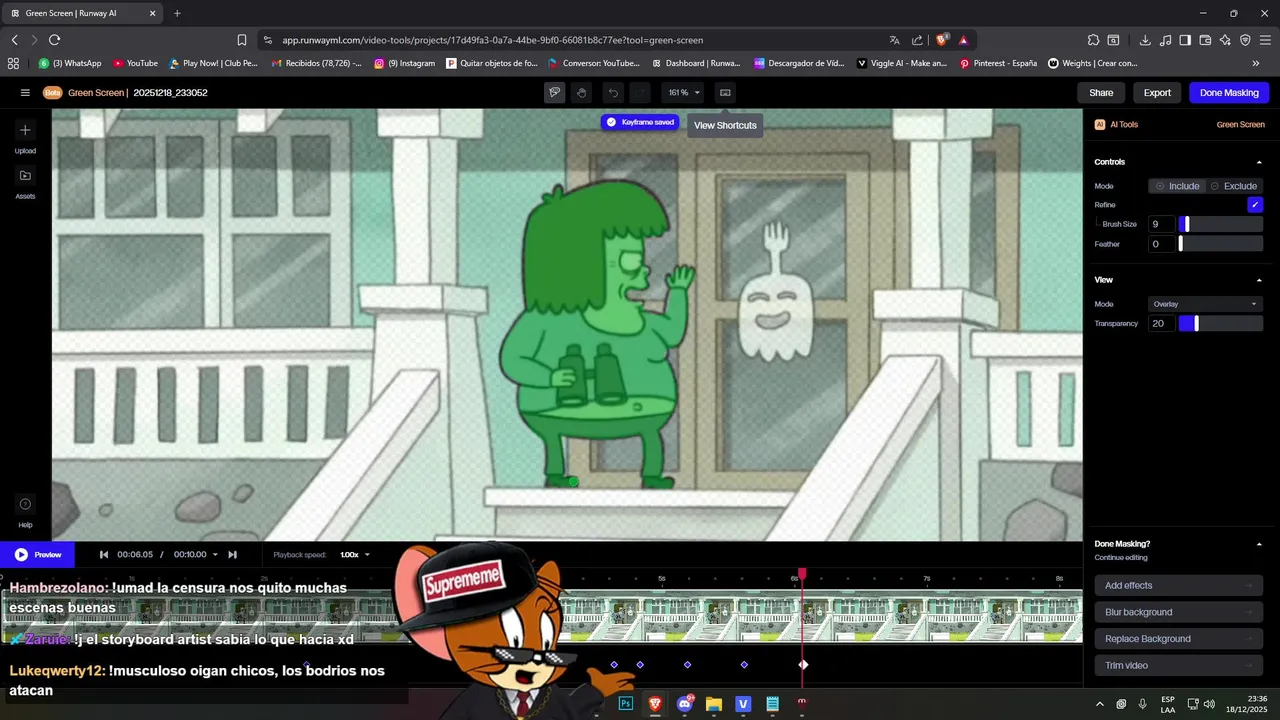Open File Explorer from taskbar
The height and width of the screenshot is (720, 1280).
pos(714,704)
